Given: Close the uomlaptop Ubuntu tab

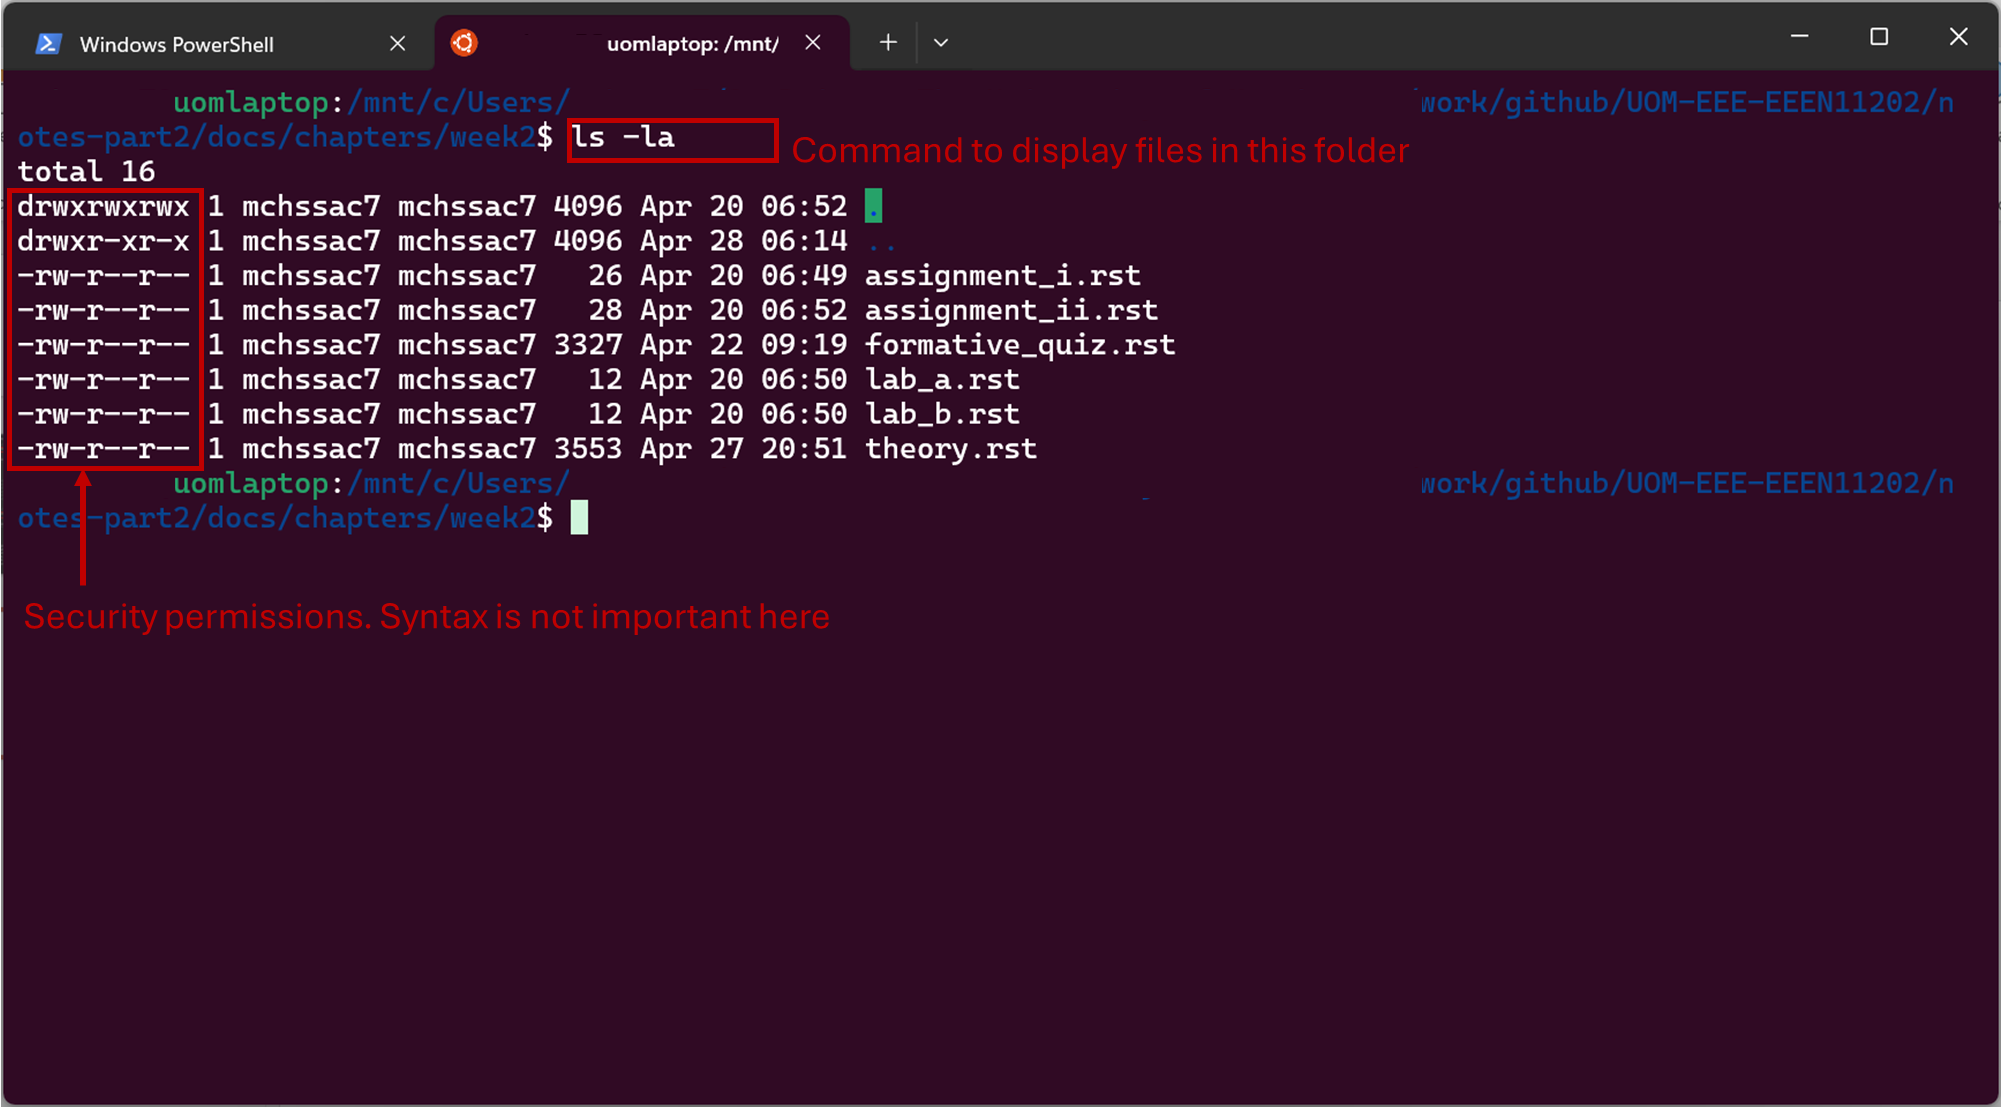Looking at the screenshot, I should (813, 43).
